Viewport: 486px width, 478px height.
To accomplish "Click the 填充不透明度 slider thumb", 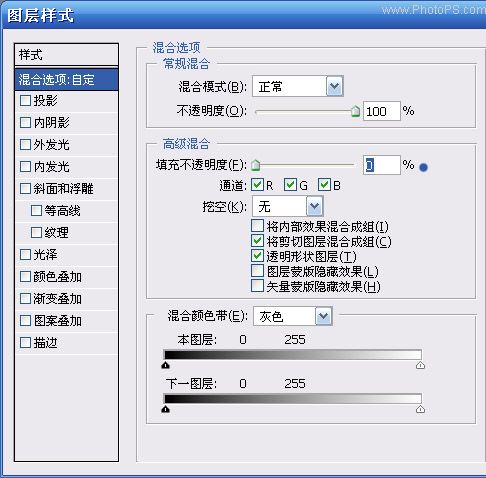I will click(x=255, y=165).
